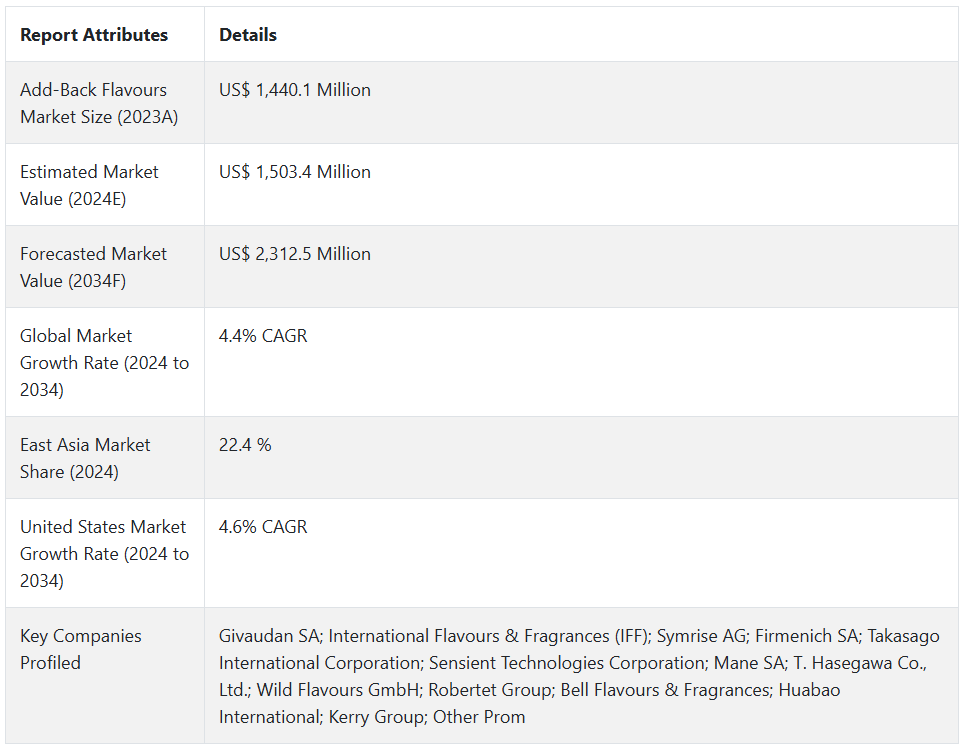Click the Symrise AG company name

(x=701, y=636)
